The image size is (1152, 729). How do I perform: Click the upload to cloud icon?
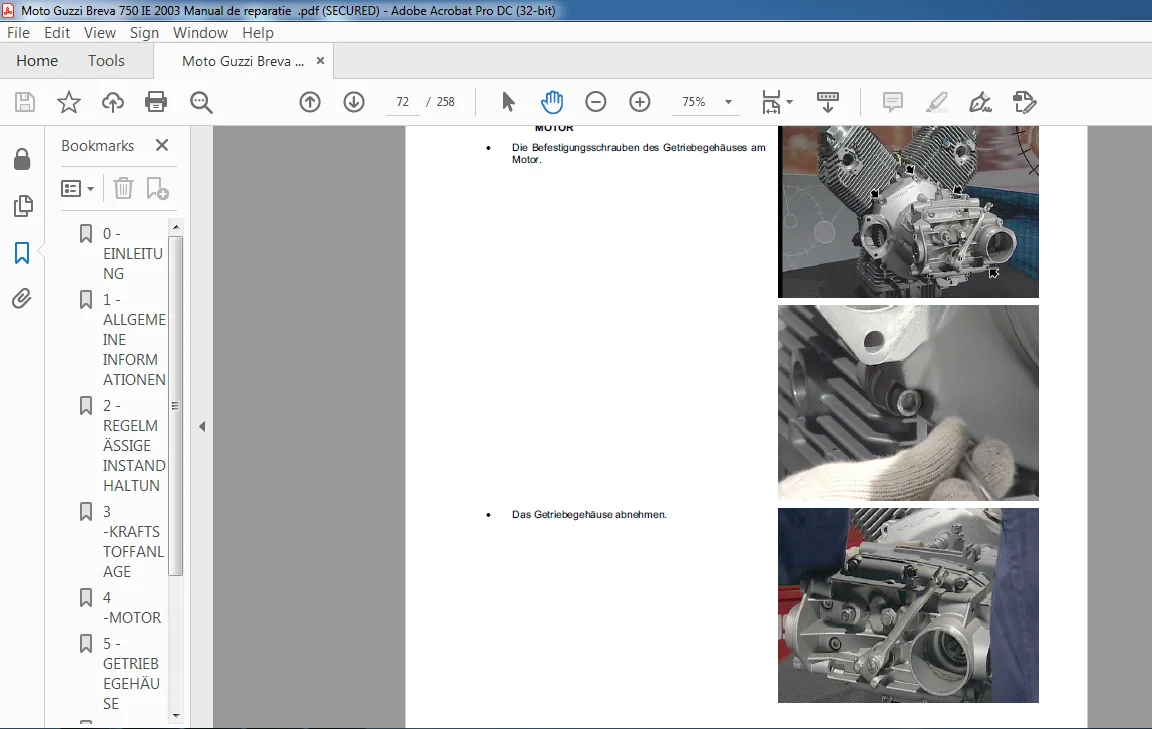[112, 102]
